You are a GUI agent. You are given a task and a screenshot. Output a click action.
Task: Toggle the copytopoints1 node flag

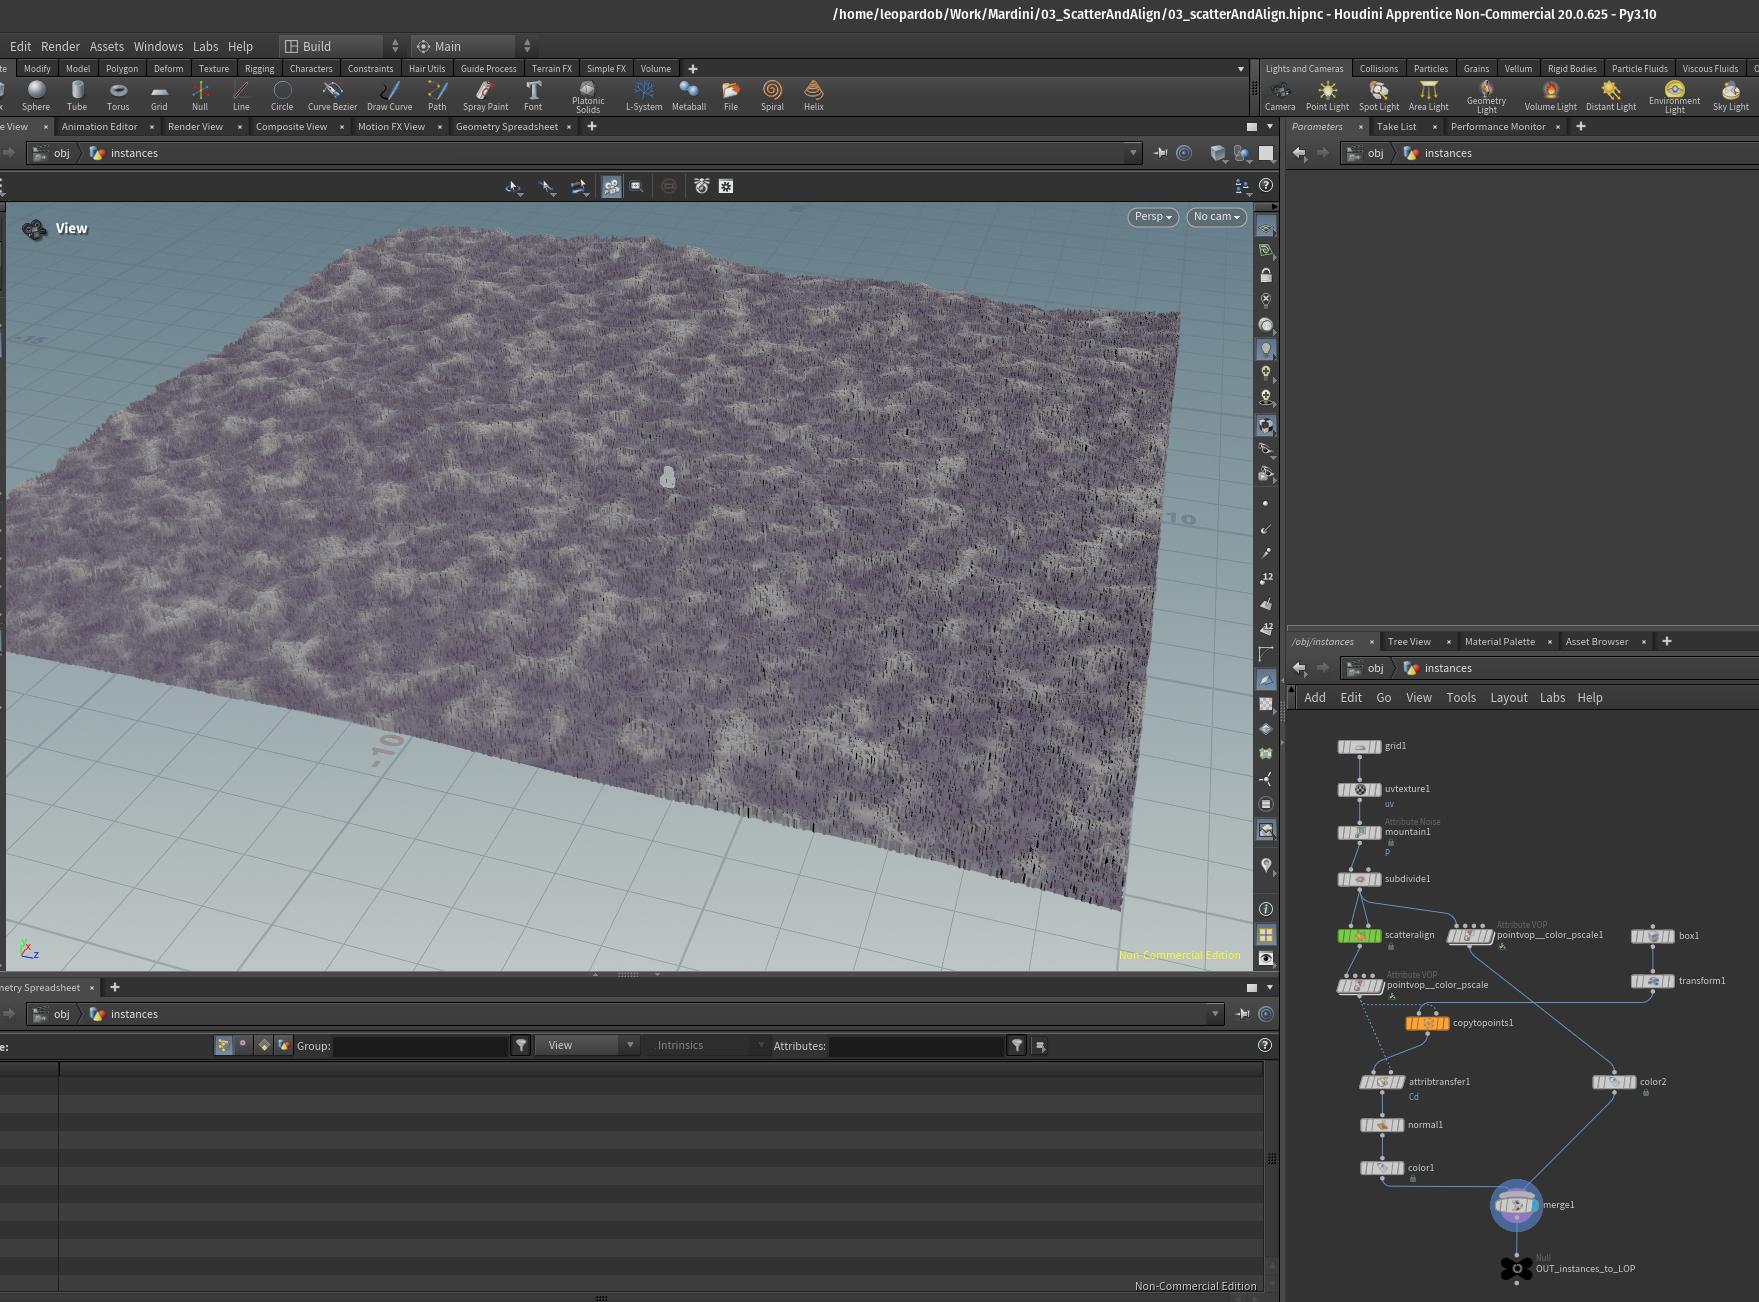(1444, 1023)
